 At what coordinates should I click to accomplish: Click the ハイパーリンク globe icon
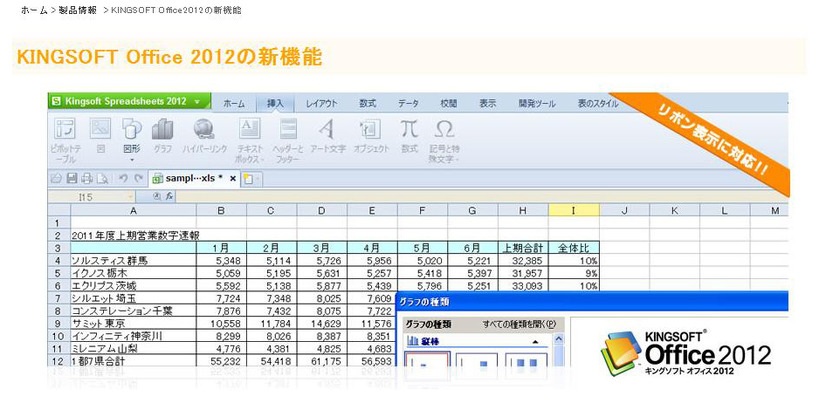coord(204,136)
